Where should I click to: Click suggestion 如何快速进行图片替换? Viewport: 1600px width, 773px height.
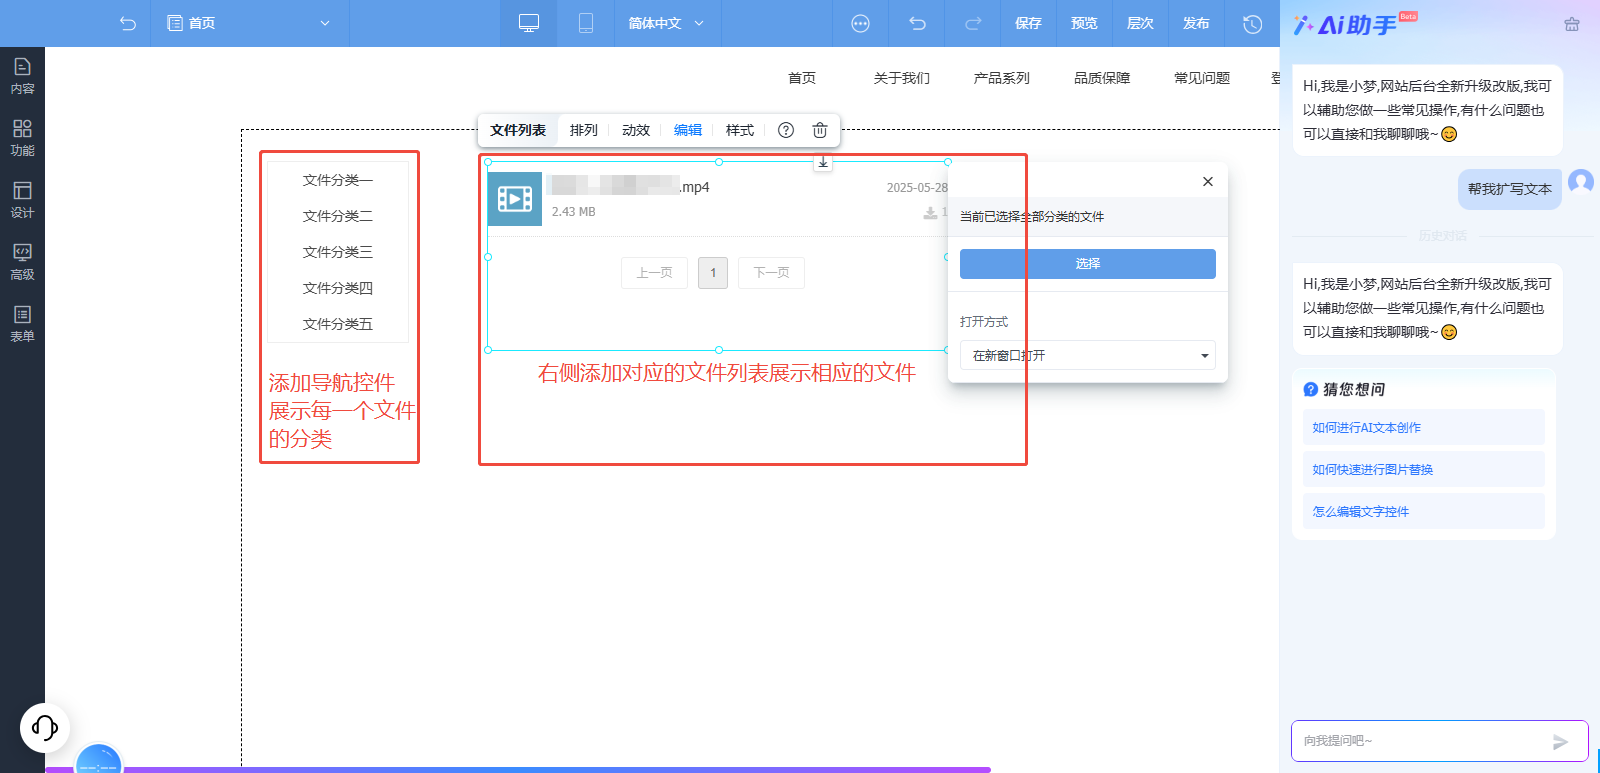(1423, 469)
